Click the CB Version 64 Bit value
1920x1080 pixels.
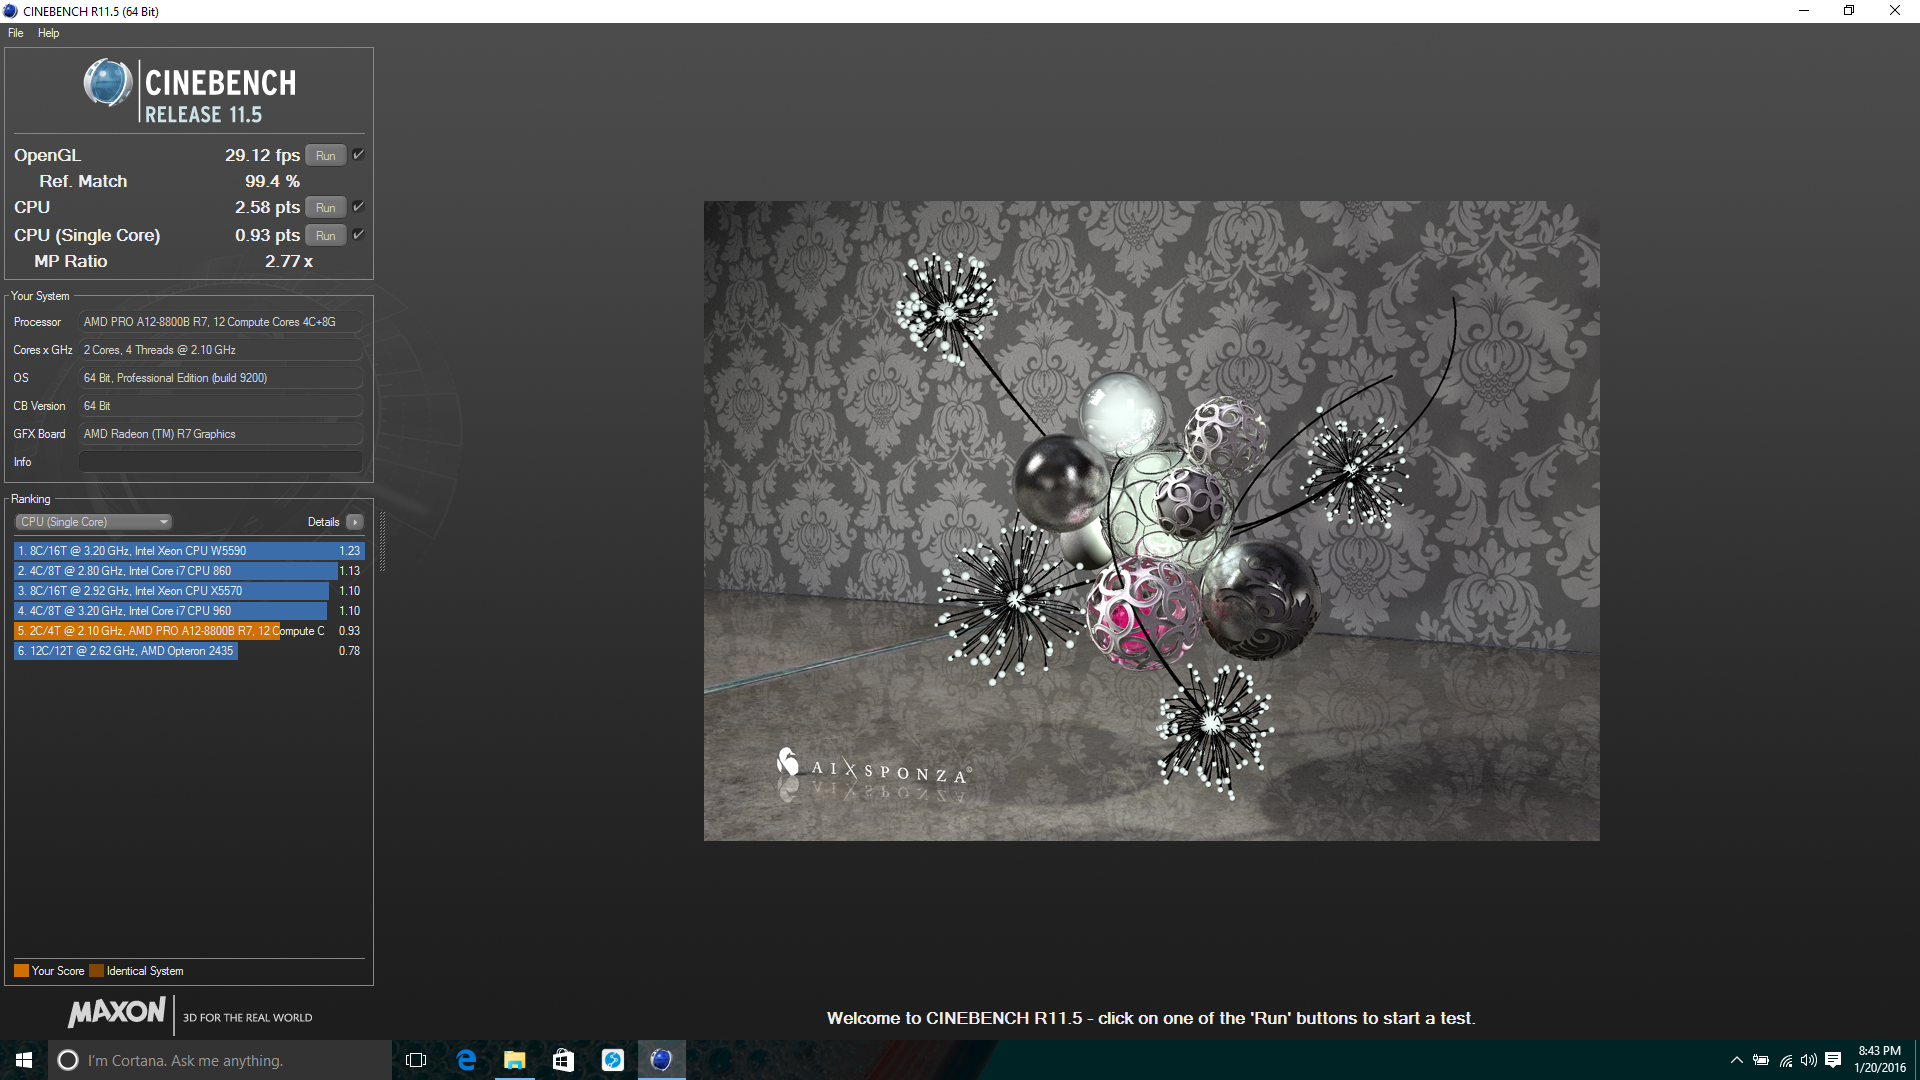[220, 406]
